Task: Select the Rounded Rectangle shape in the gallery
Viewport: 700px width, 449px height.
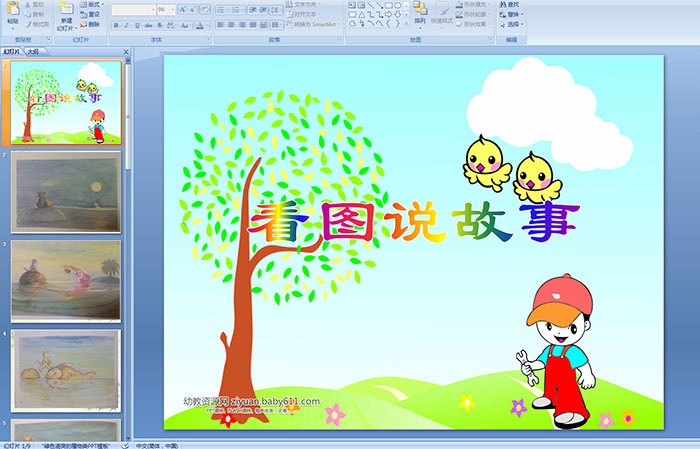Action: click(x=352, y=14)
